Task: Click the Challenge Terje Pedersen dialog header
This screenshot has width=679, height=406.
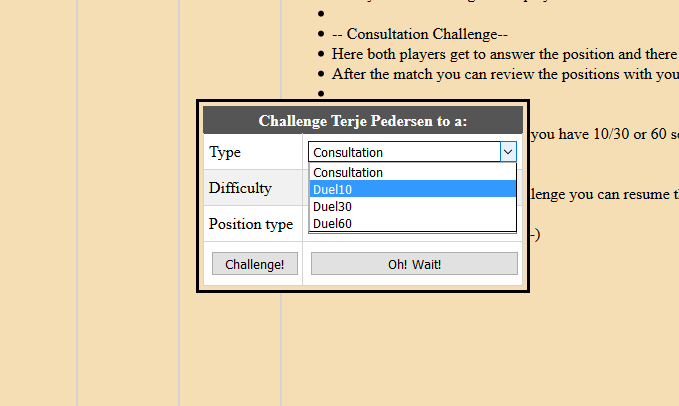Action: tap(363, 120)
